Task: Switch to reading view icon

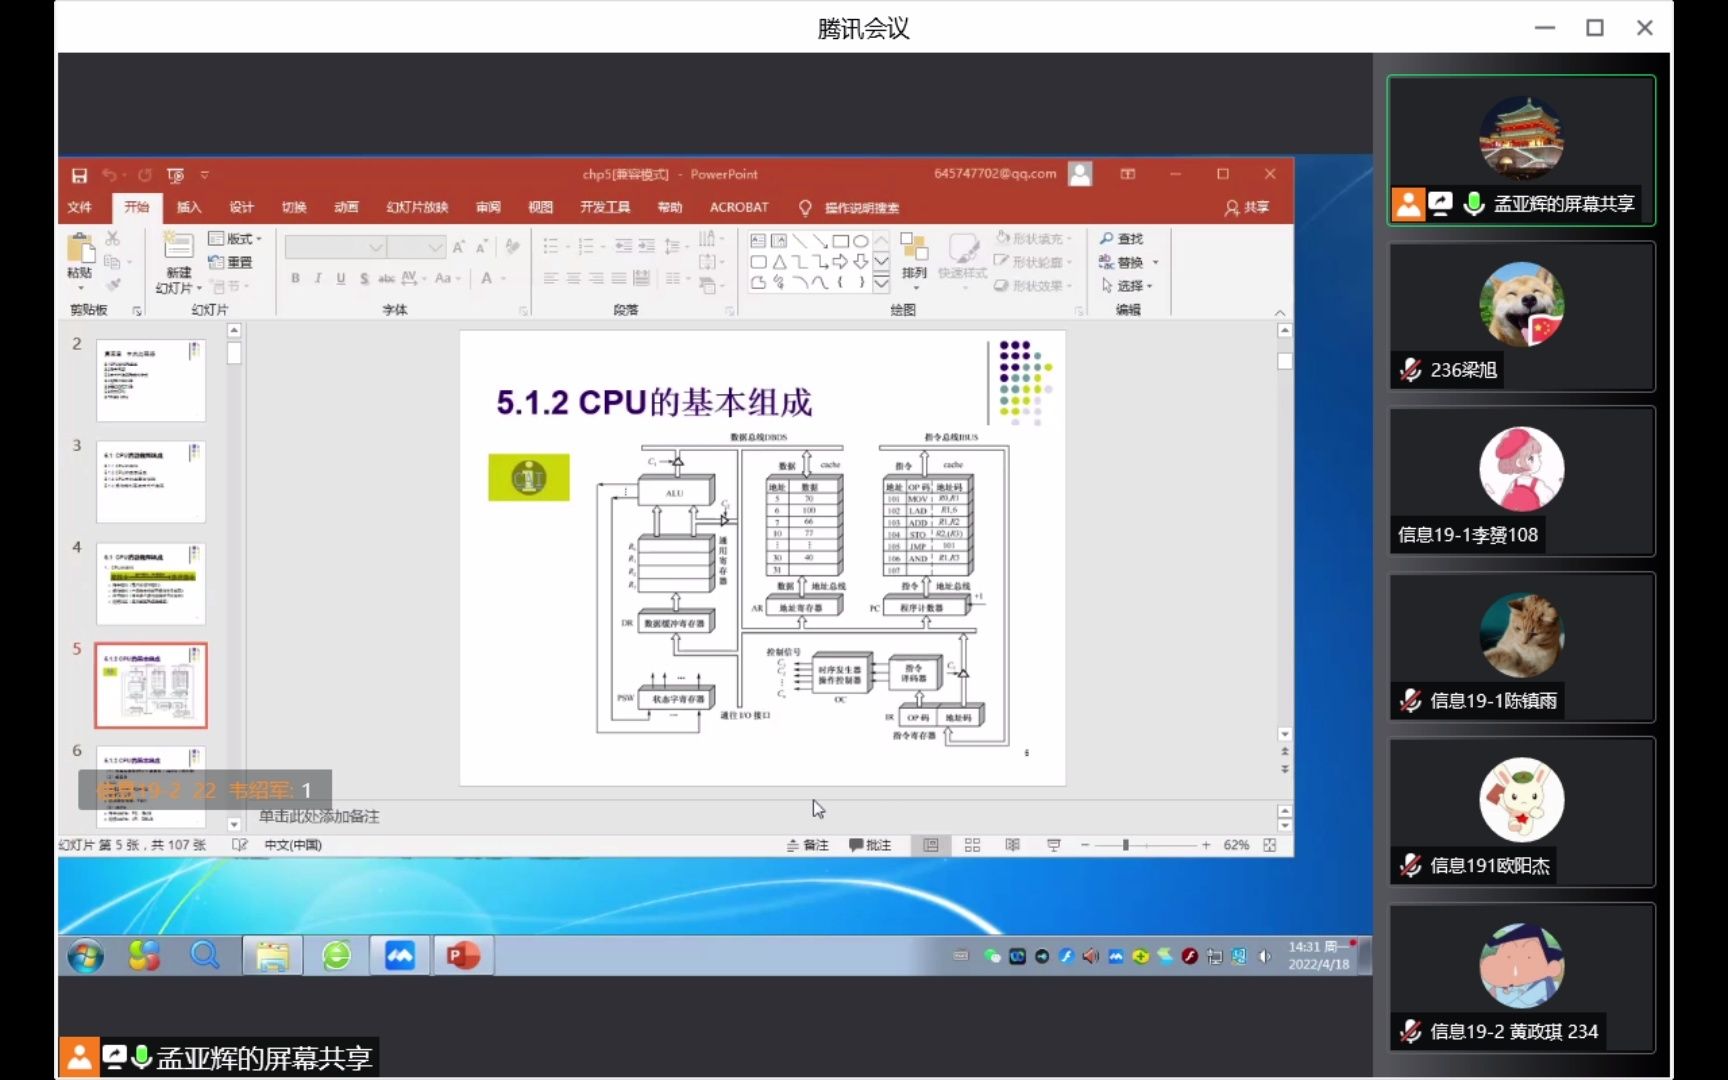Action: [1013, 845]
